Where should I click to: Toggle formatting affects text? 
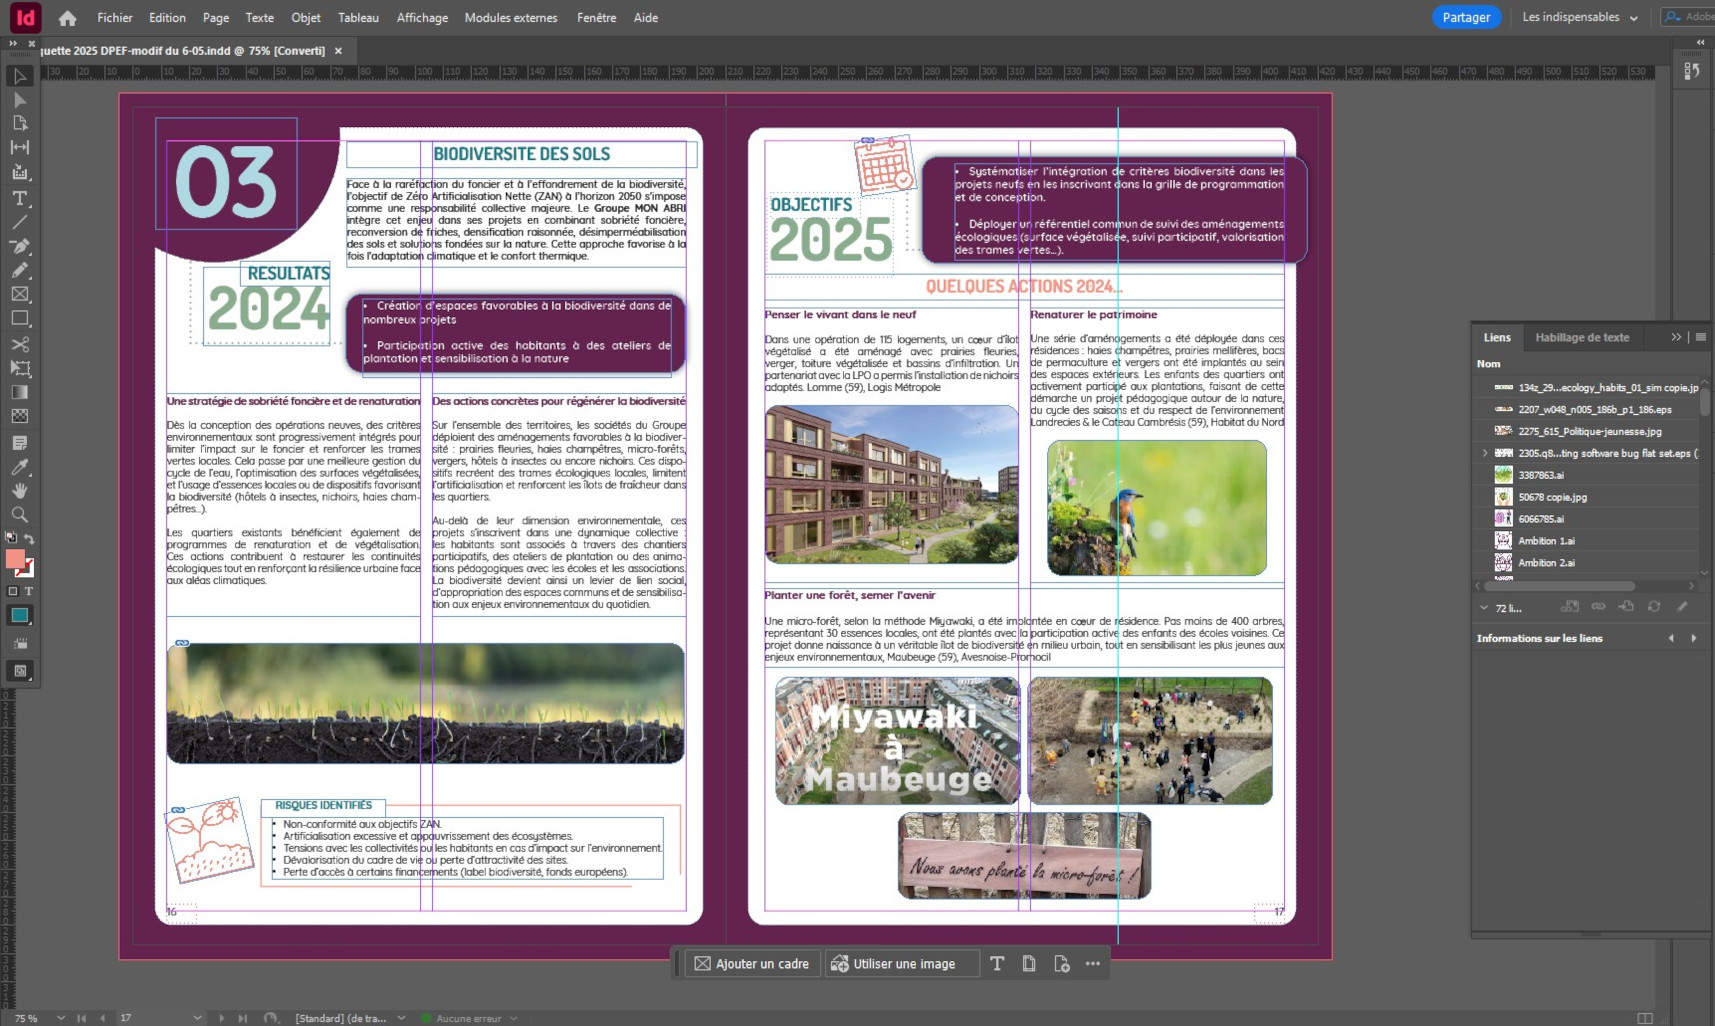(x=28, y=590)
